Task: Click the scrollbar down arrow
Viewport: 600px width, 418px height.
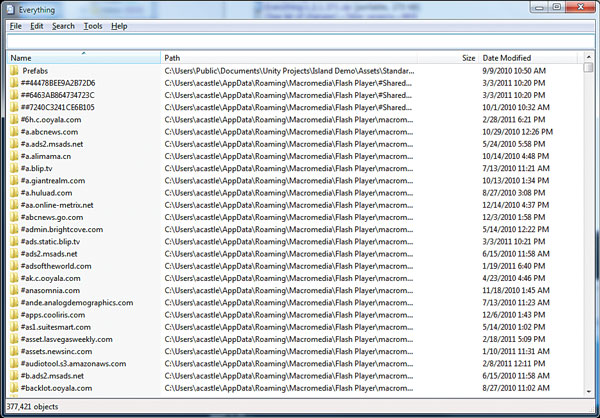Action: click(x=589, y=391)
